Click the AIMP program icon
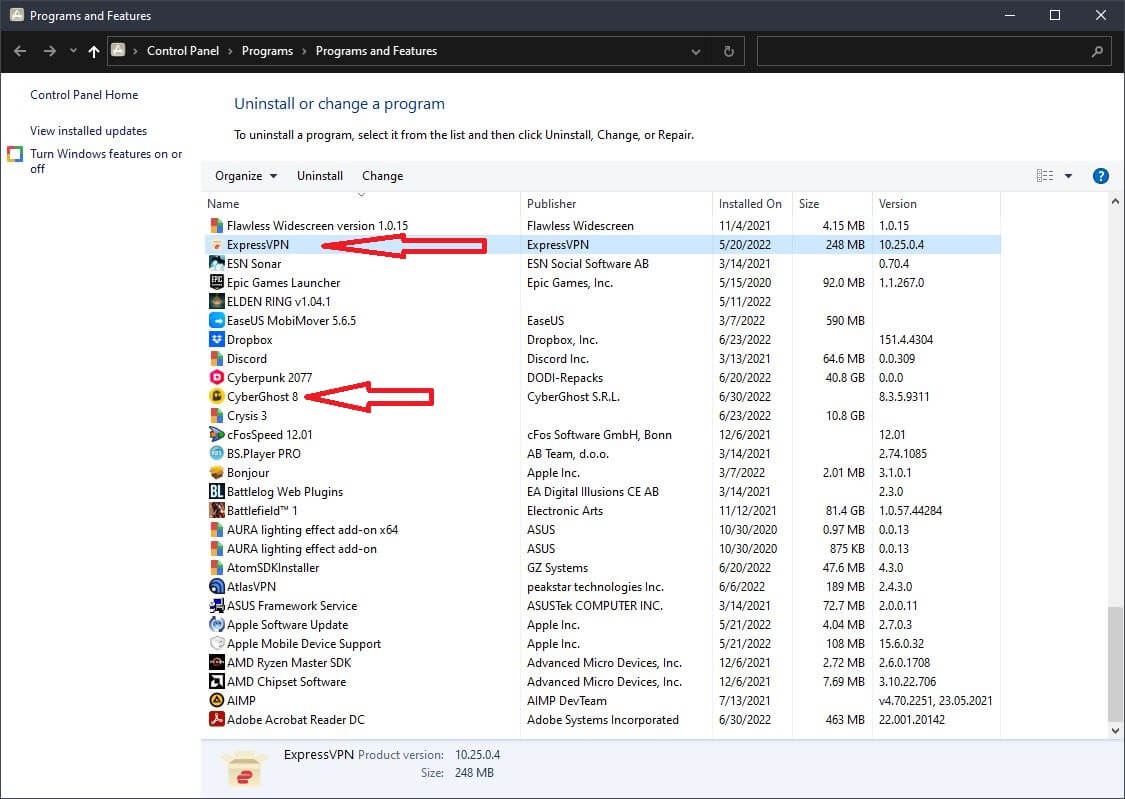 pyautogui.click(x=216, y=701)
